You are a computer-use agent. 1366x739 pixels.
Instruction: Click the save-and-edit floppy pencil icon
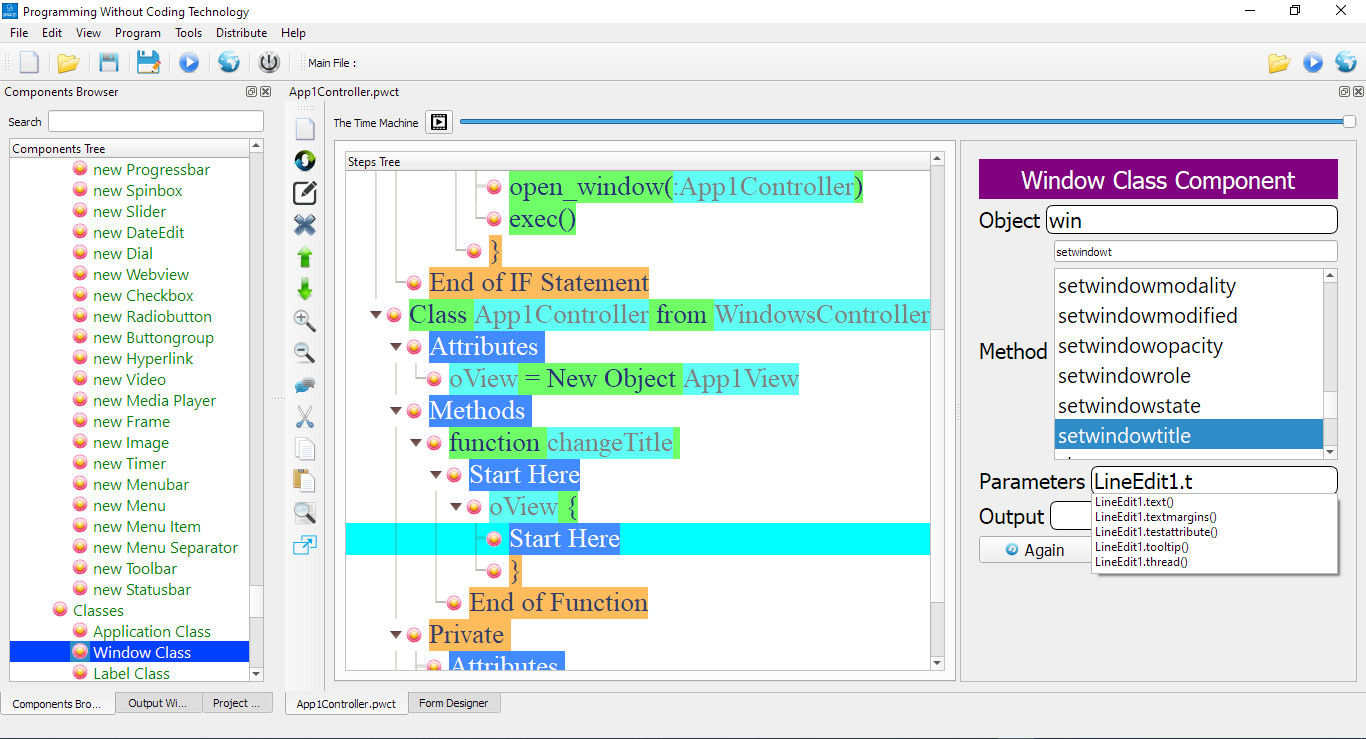pyautogui.click(x=148, y=62)
